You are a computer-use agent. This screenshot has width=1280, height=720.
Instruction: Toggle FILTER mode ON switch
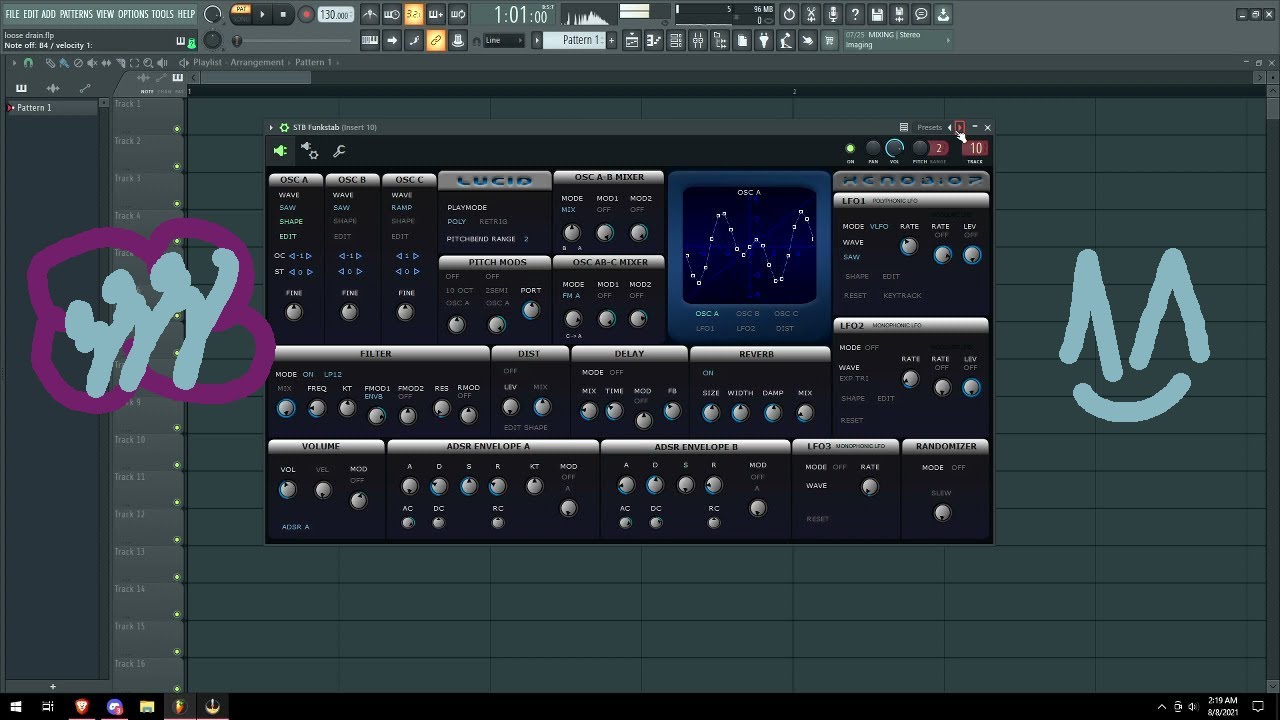click(308, 375)
